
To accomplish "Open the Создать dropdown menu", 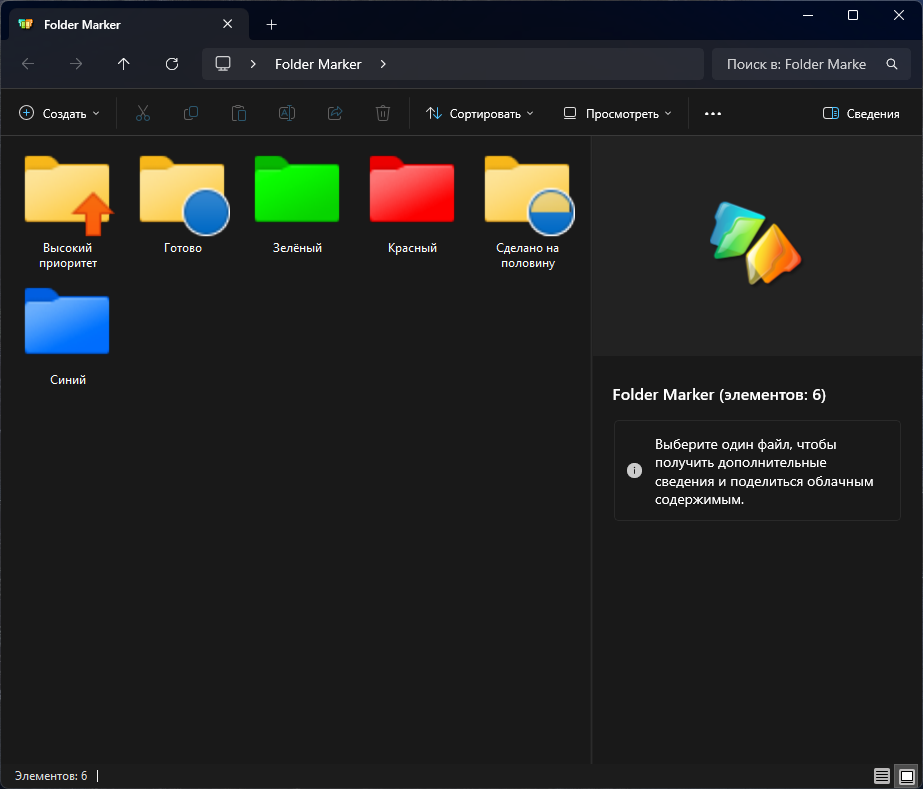I will click(x=59, y=114).
